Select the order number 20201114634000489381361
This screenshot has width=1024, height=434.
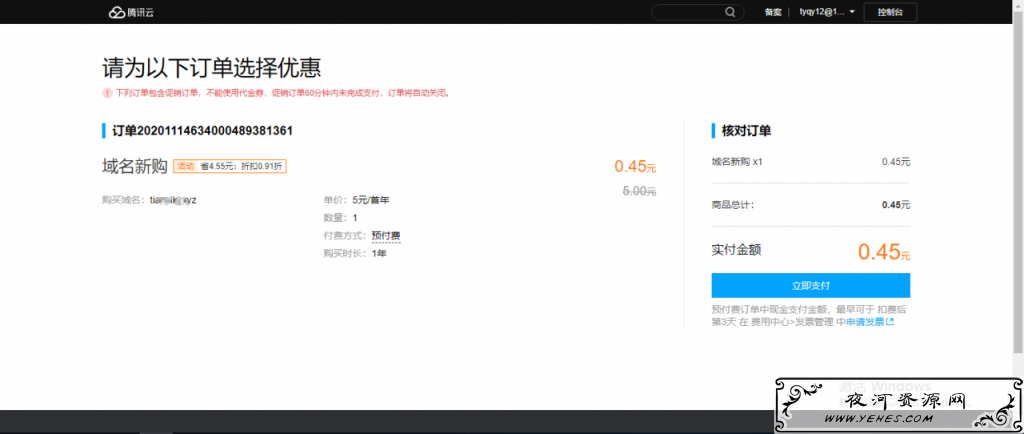[214, 131]
